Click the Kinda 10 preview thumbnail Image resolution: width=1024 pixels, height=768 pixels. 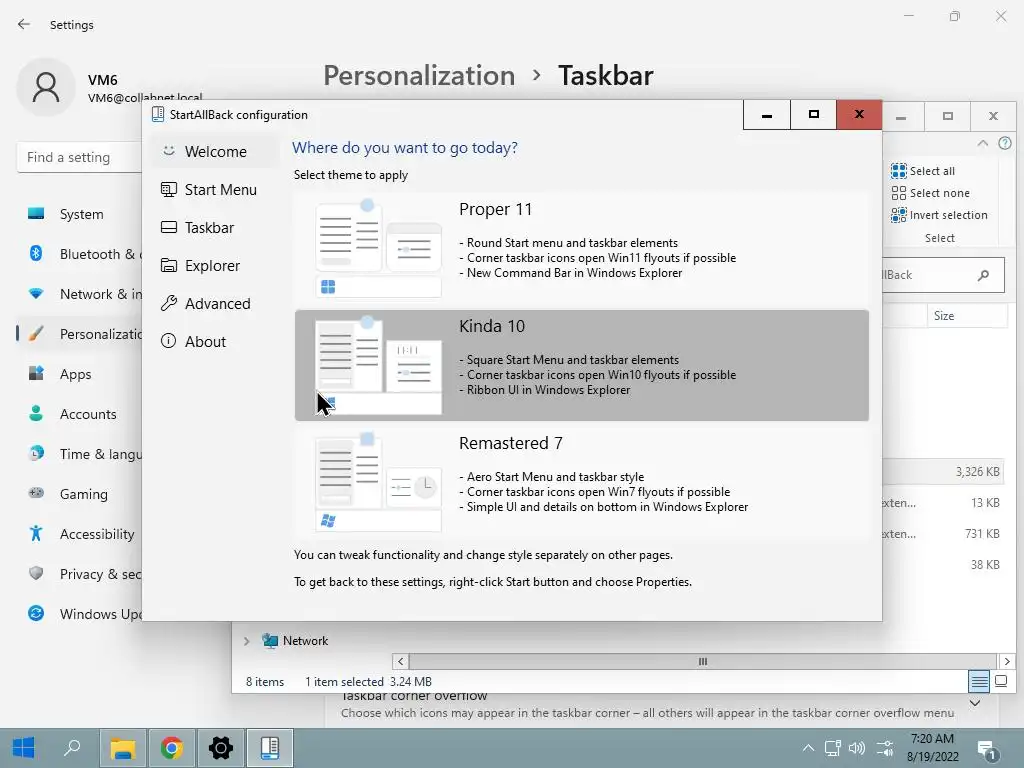pyautogui.click(x=378, y=365)
